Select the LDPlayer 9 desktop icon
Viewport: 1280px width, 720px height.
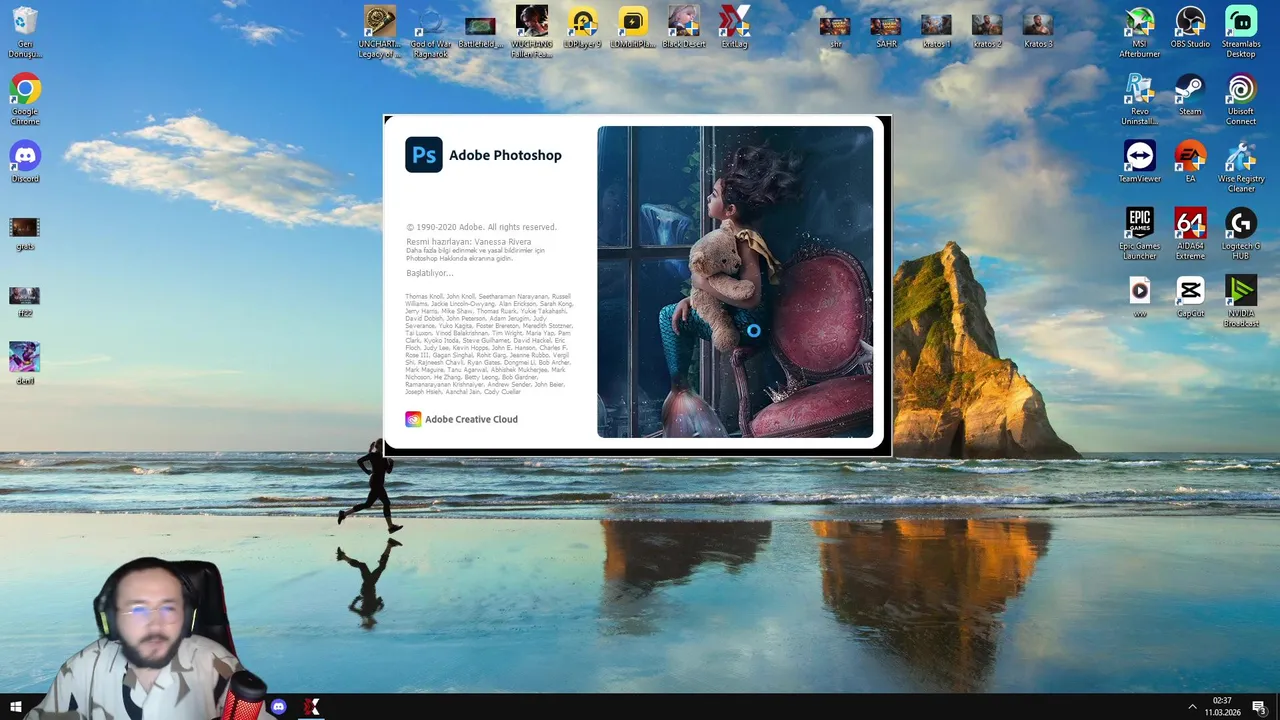point(582,21)
